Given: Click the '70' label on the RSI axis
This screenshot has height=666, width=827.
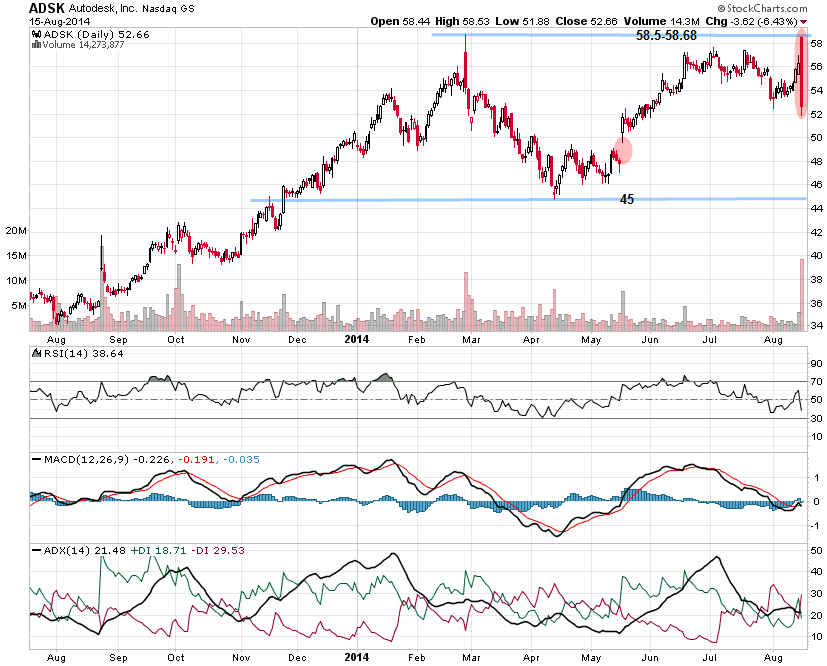Looking at the screenshot, I should click(816, 381).
